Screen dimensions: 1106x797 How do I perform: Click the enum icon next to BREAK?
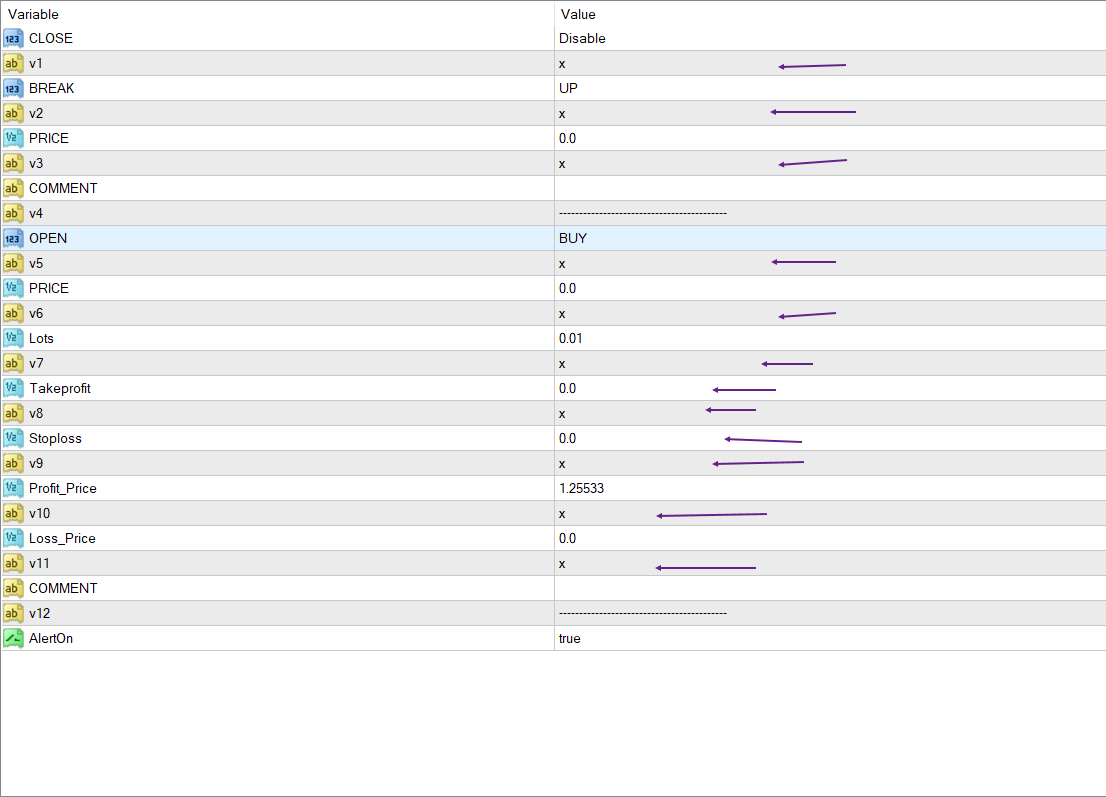[x=13, y=88]
